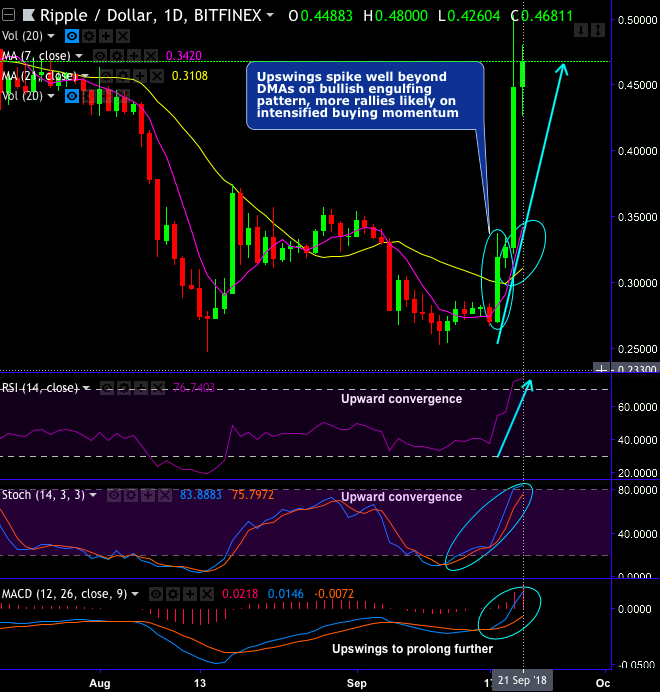Open Stoch (14, 3, 3) settings gear
The height and width of the screenshot is (692, 660).
pos(131,496)
